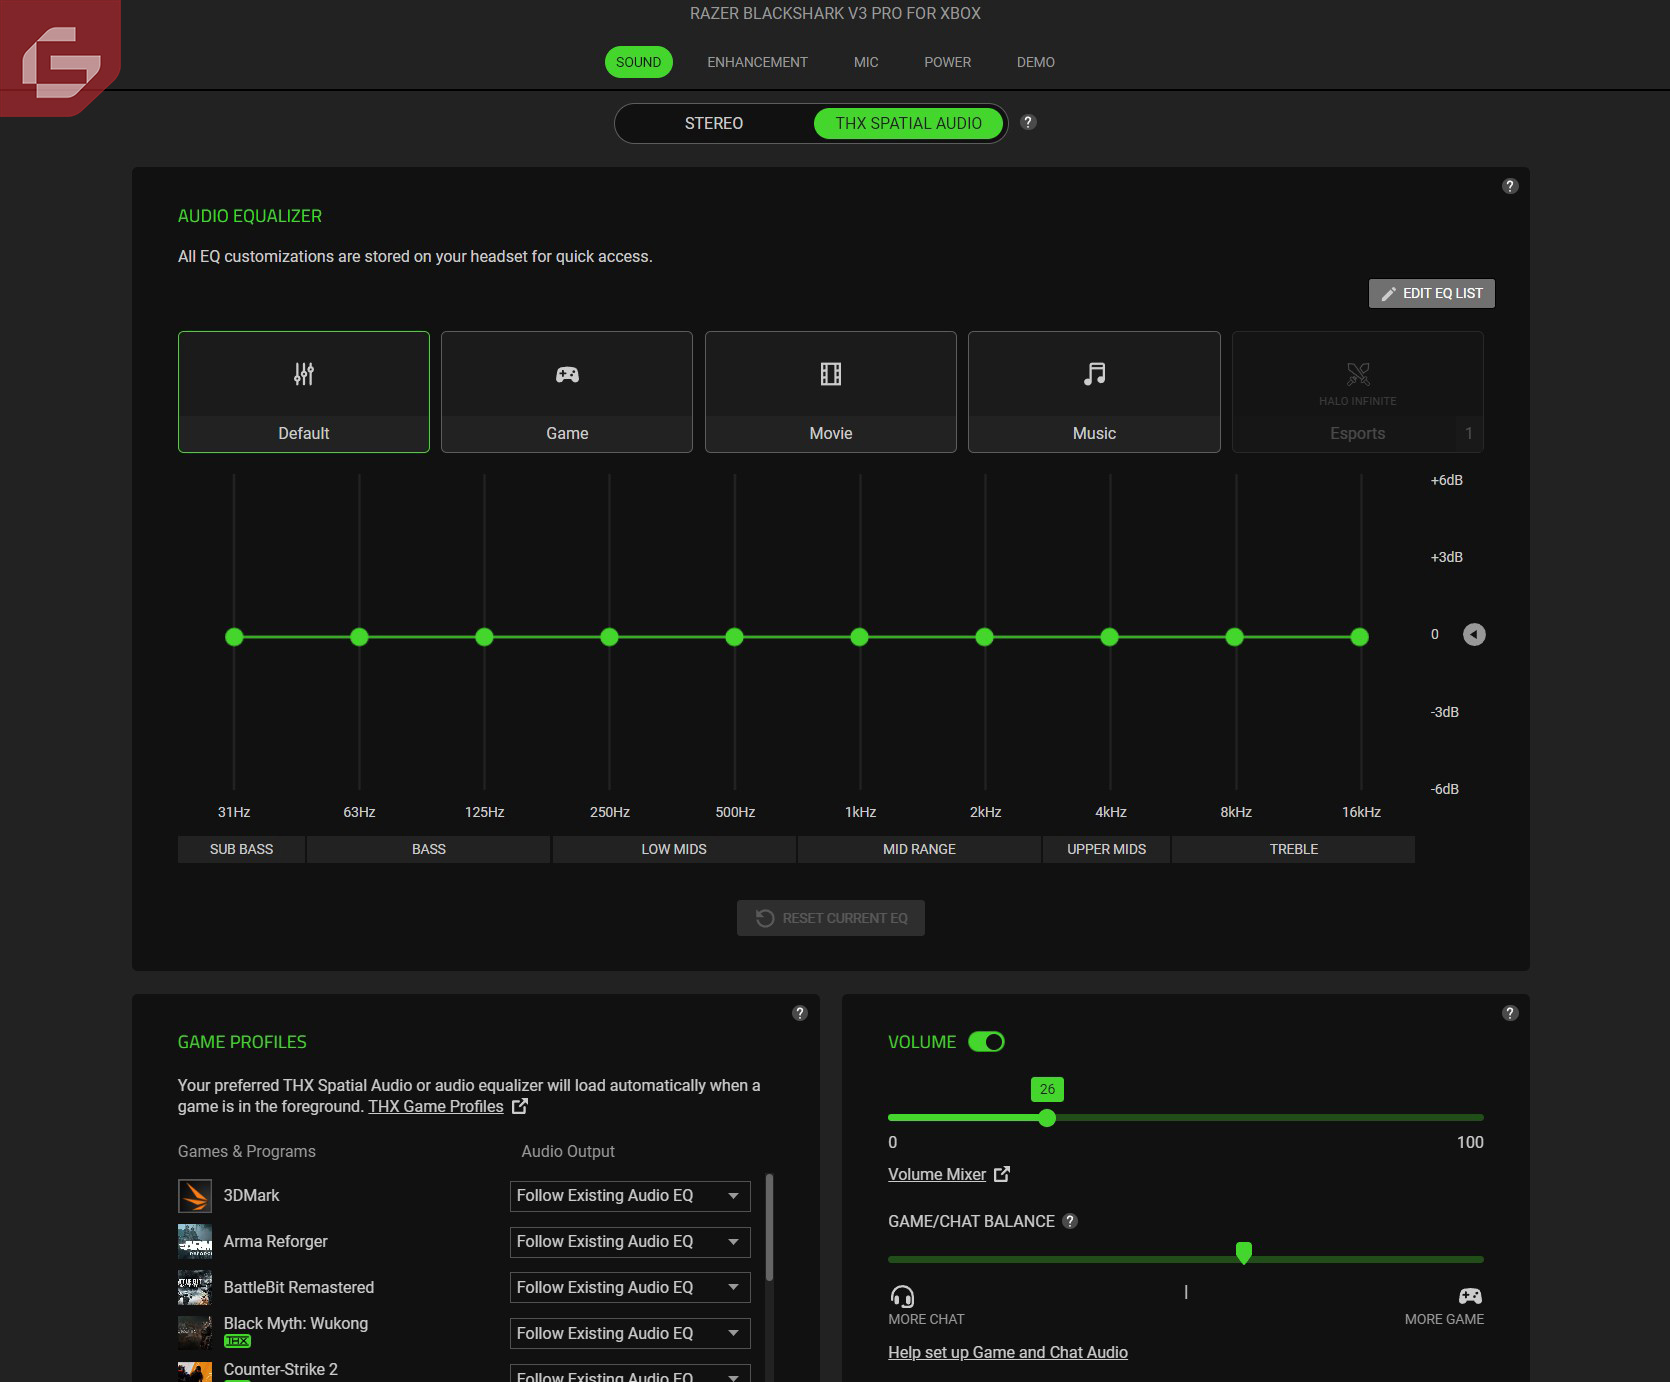Viewport: 1670px width, 1382px height.
Task: Click the volume slider handle at 26
Action: [1047, 1118]
